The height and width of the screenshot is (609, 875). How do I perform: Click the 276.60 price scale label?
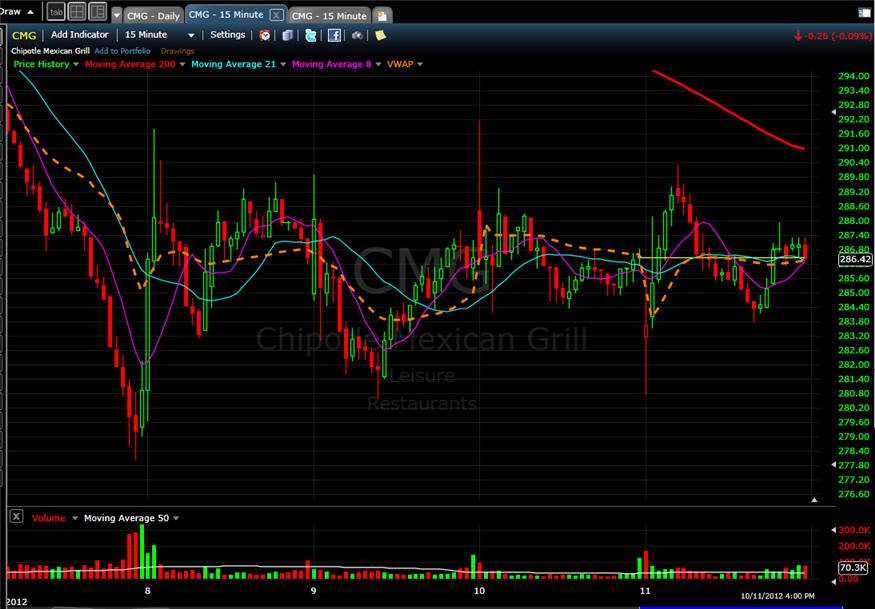(854, 494)
